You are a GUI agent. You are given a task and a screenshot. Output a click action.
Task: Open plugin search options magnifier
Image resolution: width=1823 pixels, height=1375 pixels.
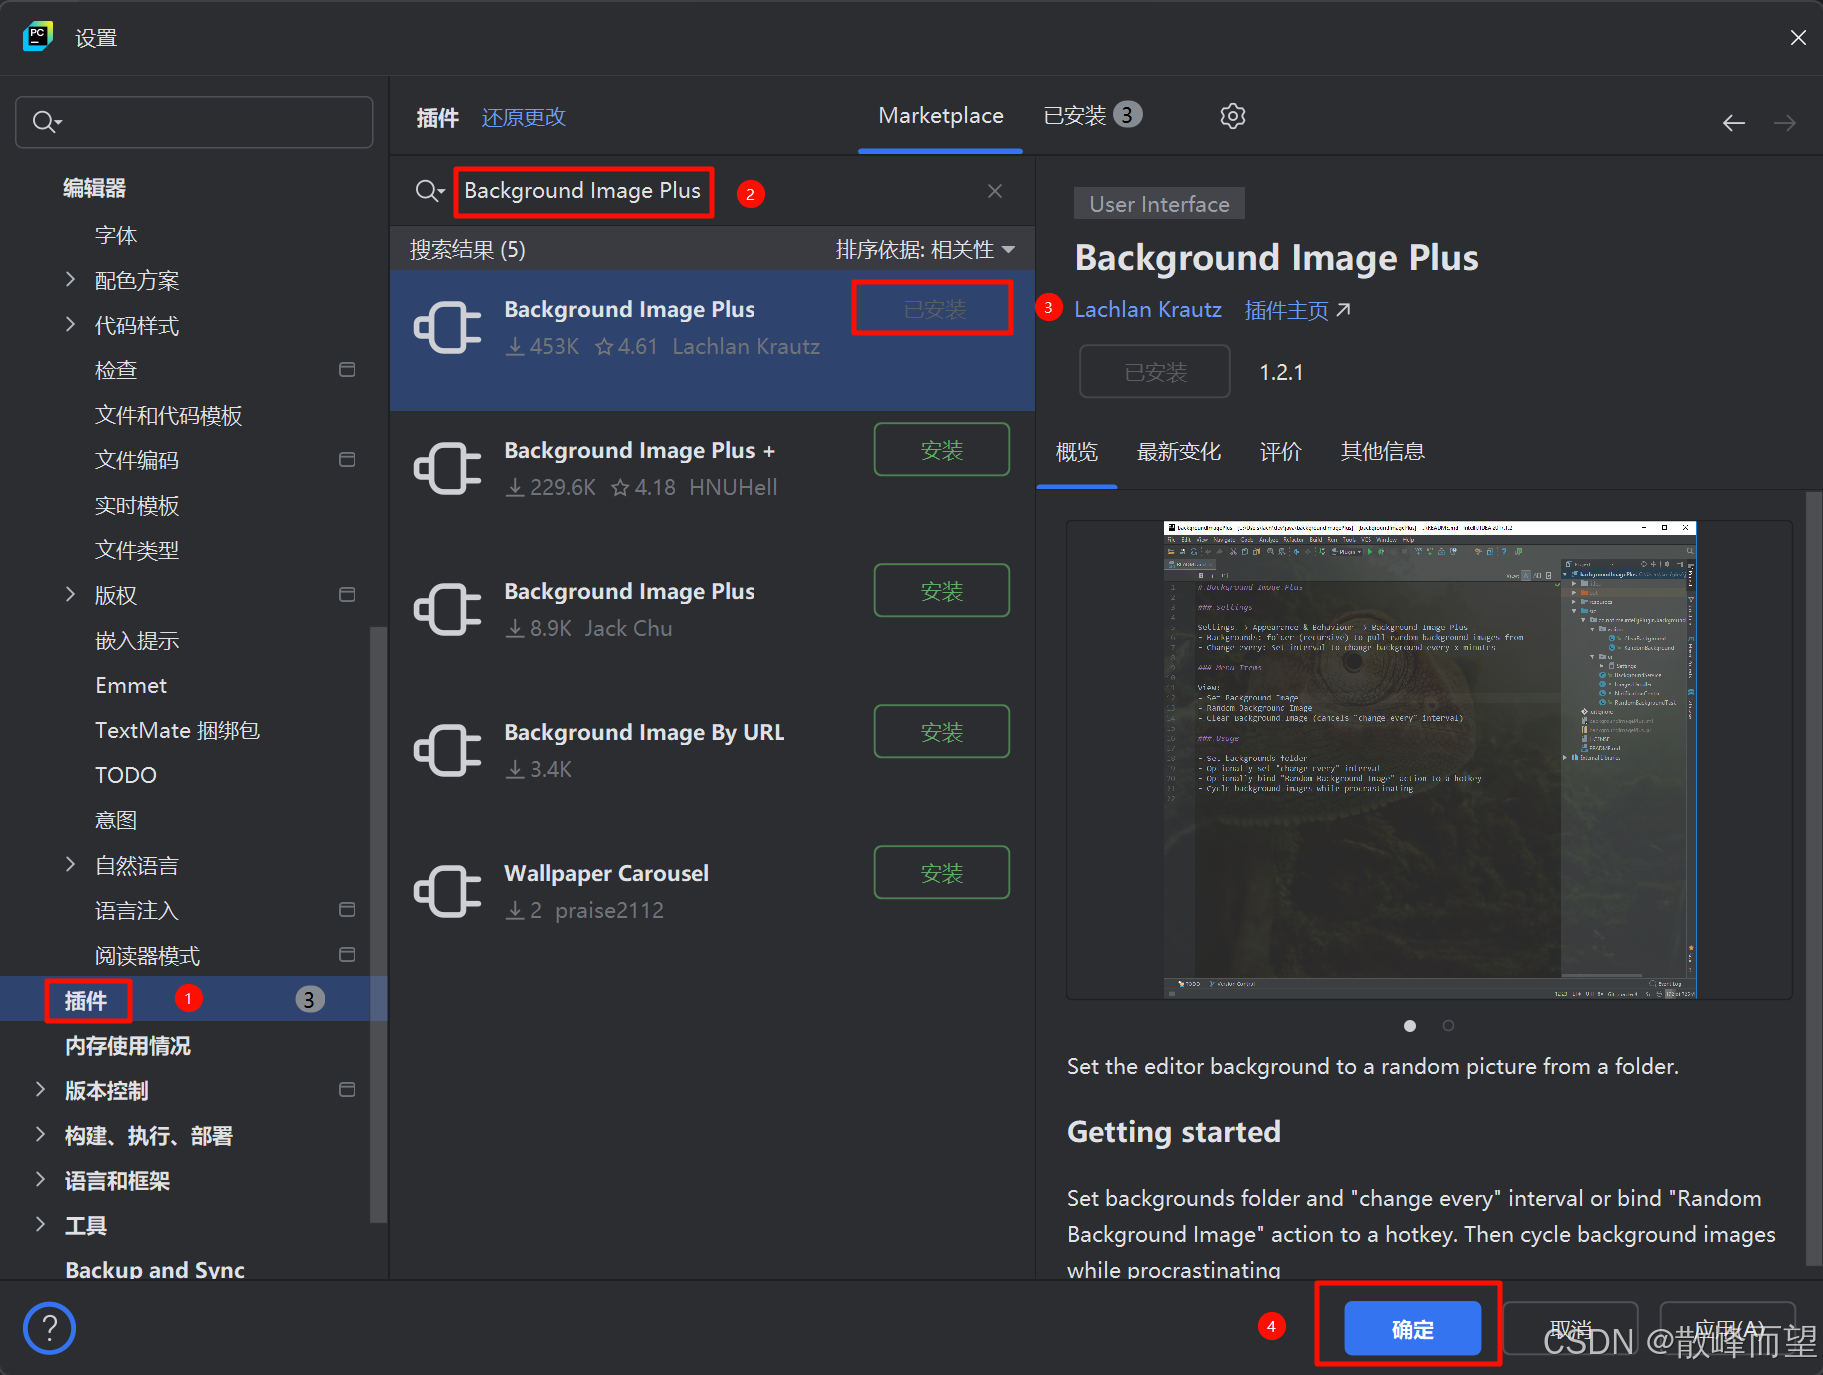430,191
